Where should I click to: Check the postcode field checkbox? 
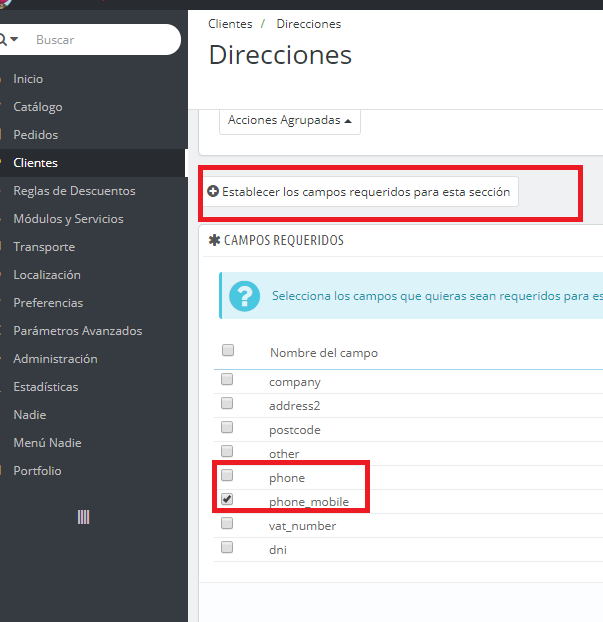click(x=227, y=427)
